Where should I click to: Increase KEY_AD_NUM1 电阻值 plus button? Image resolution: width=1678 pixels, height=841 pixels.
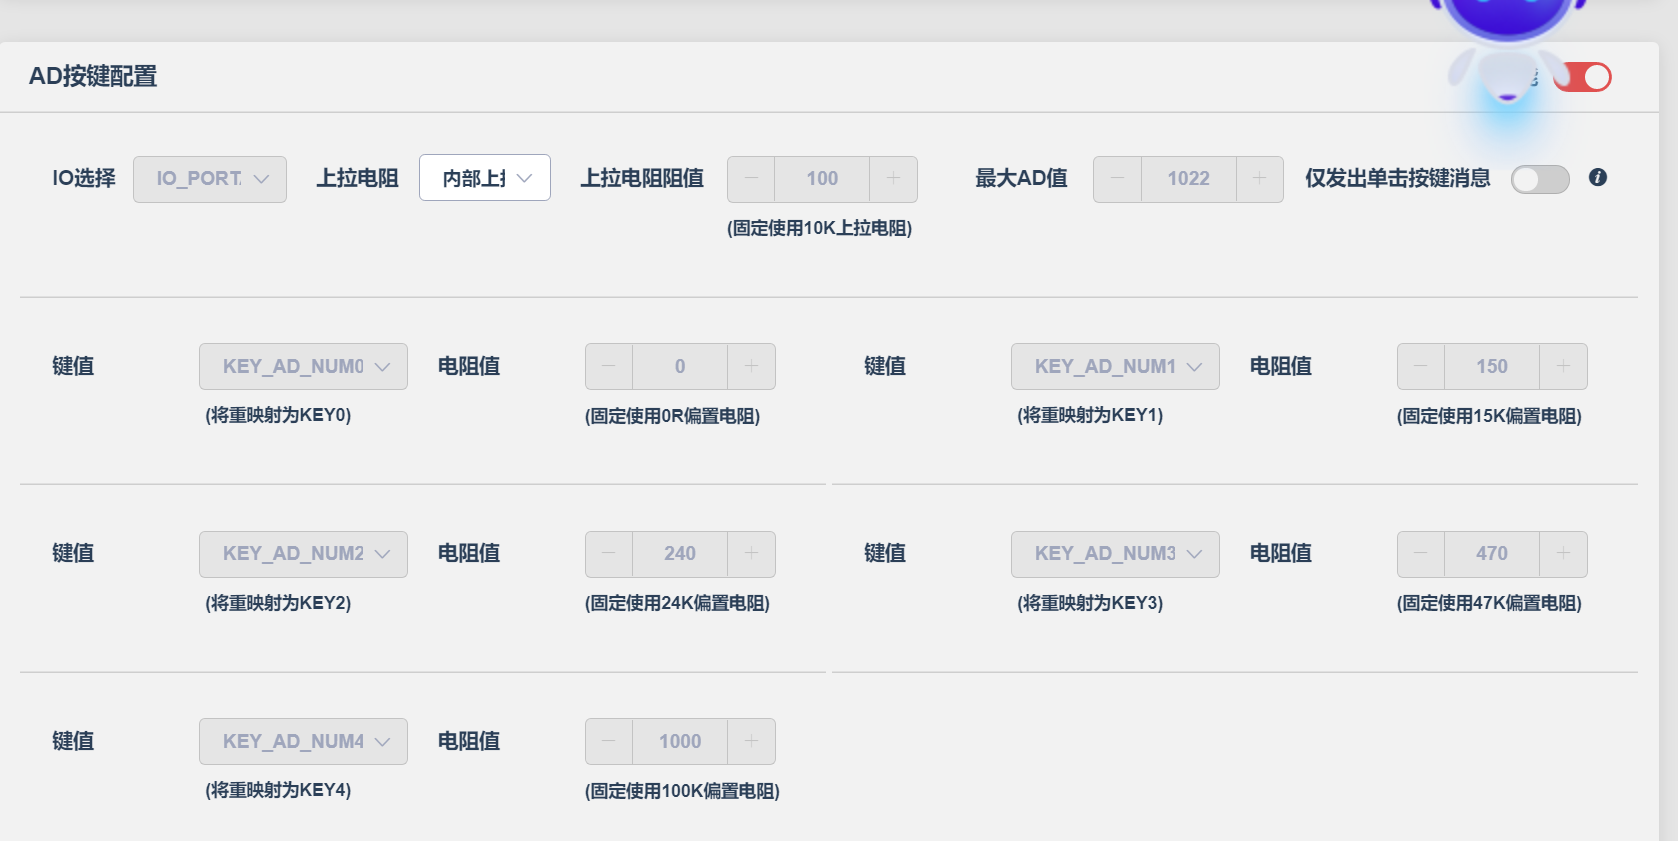coord(1563,366)
